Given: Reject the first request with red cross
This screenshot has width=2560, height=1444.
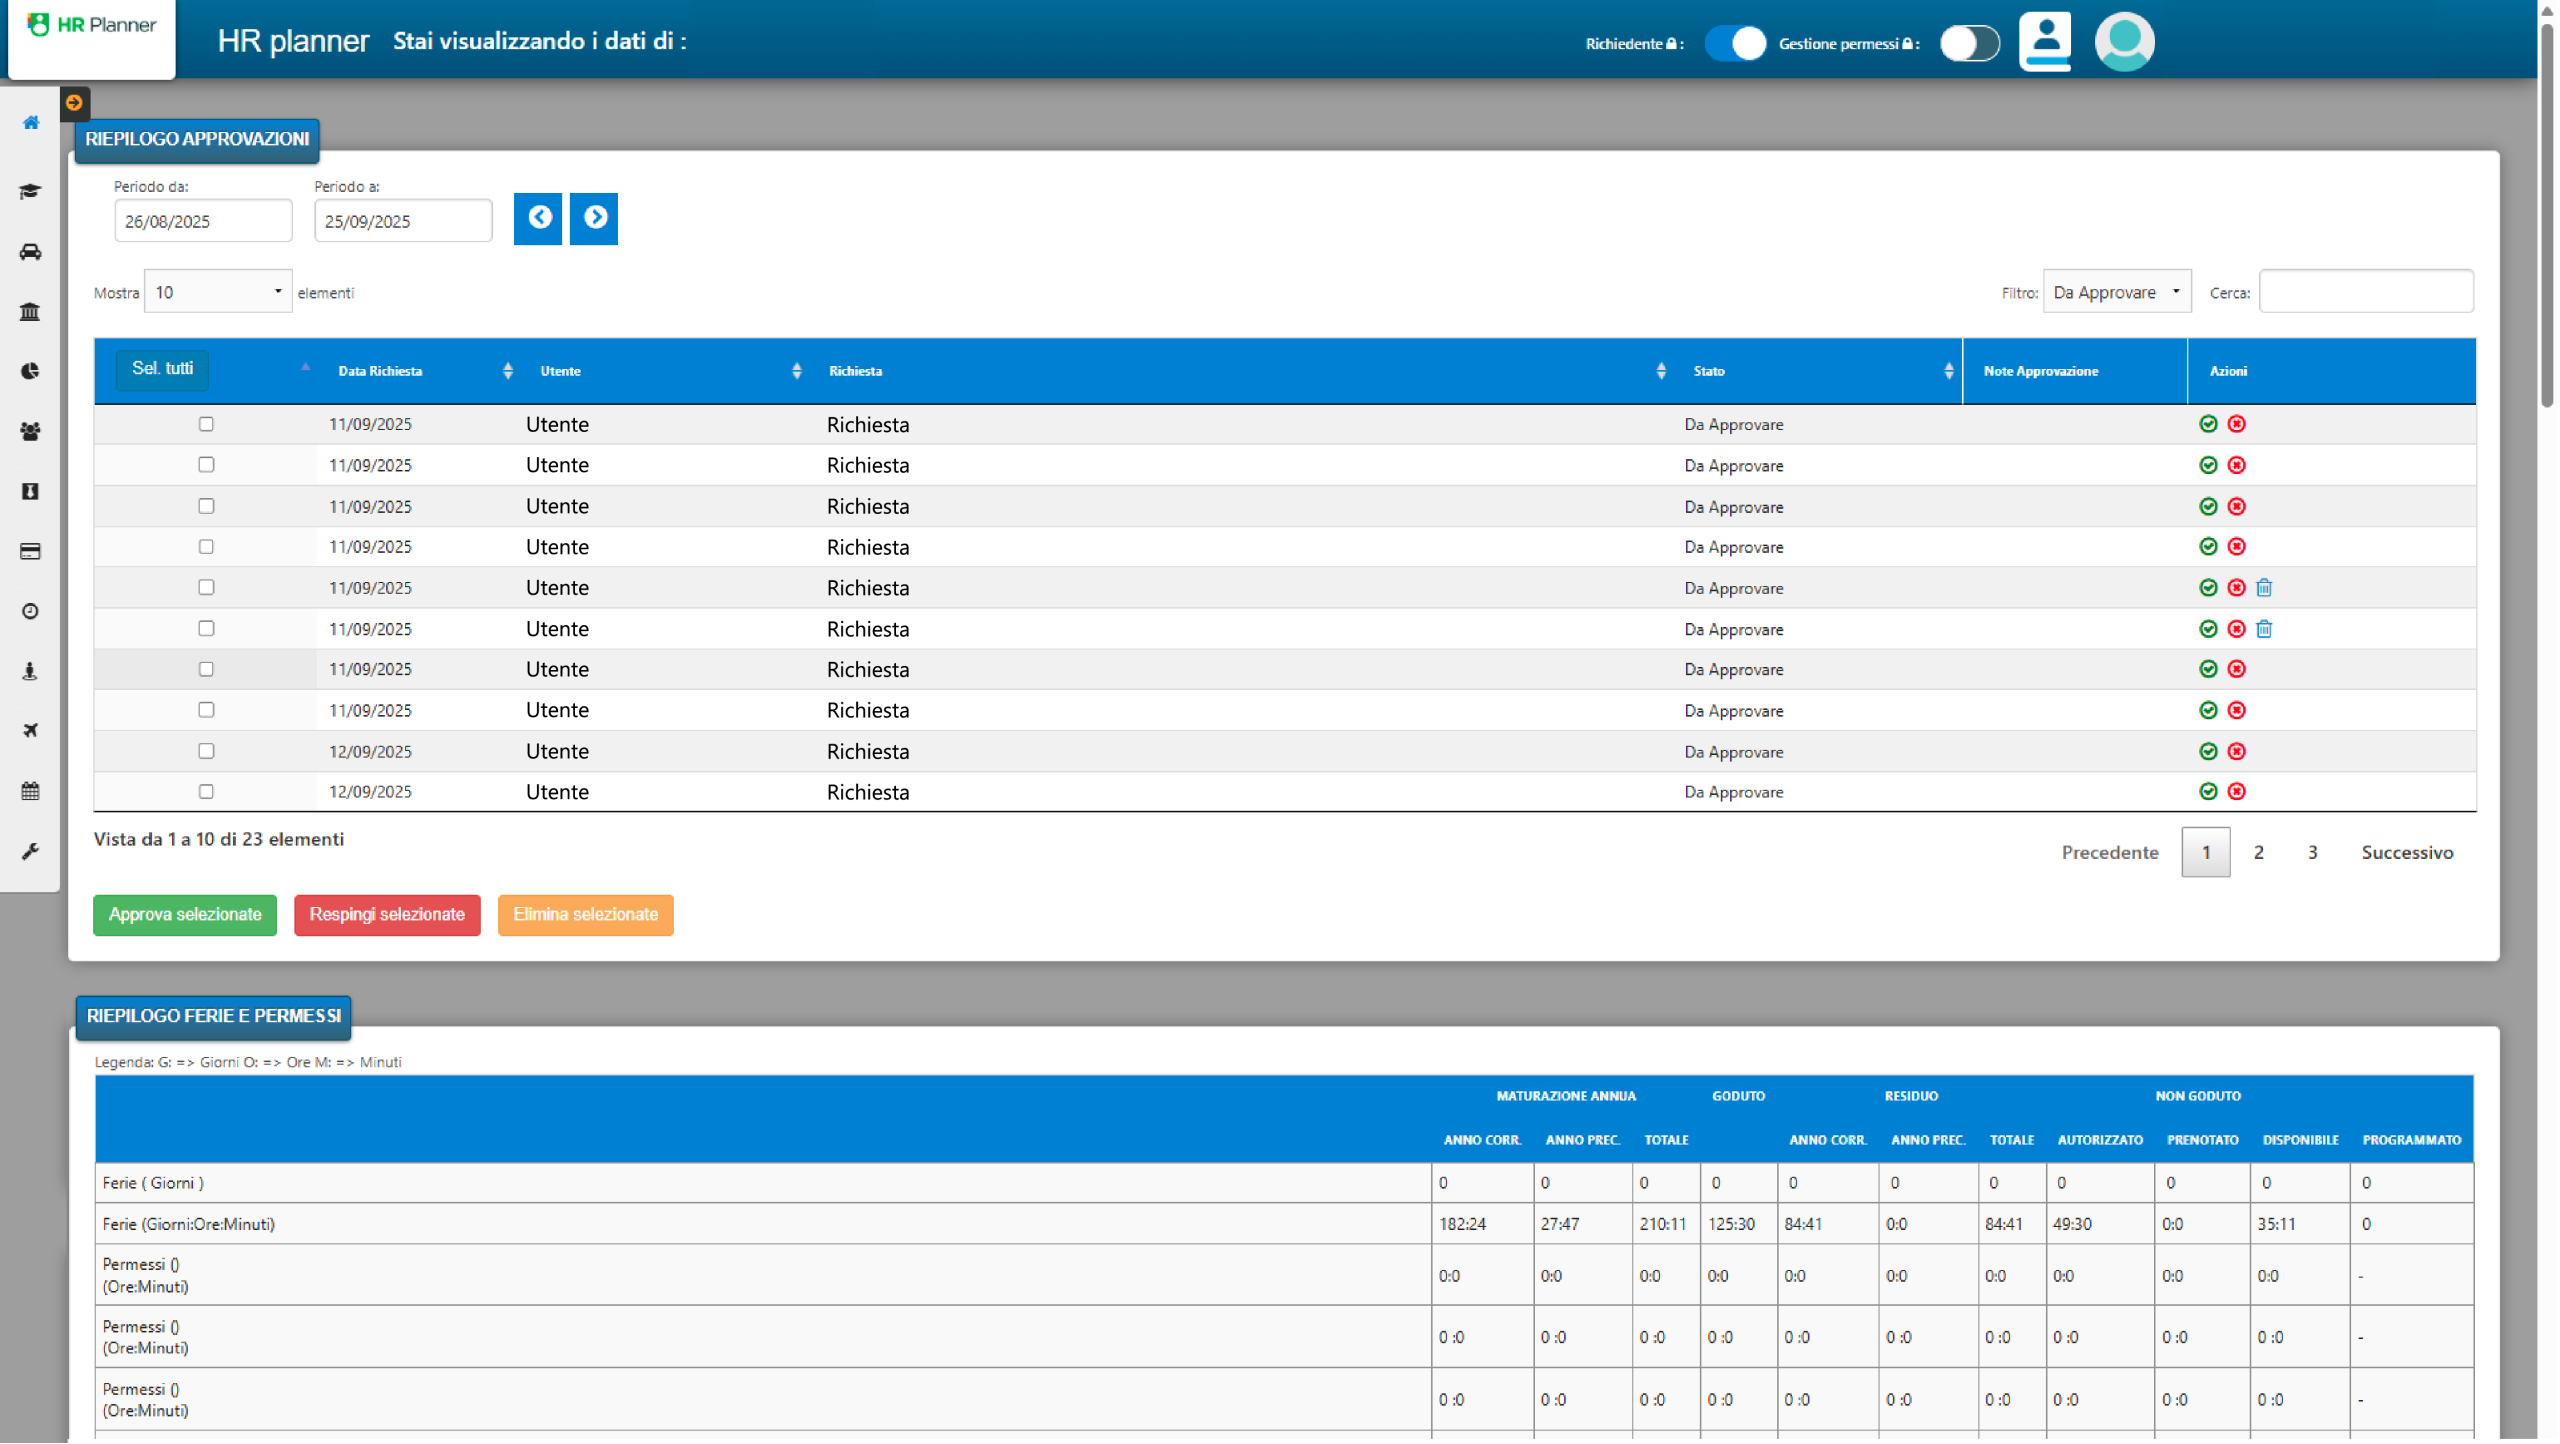Looking at the screenshot, I should click(2237, 424).
